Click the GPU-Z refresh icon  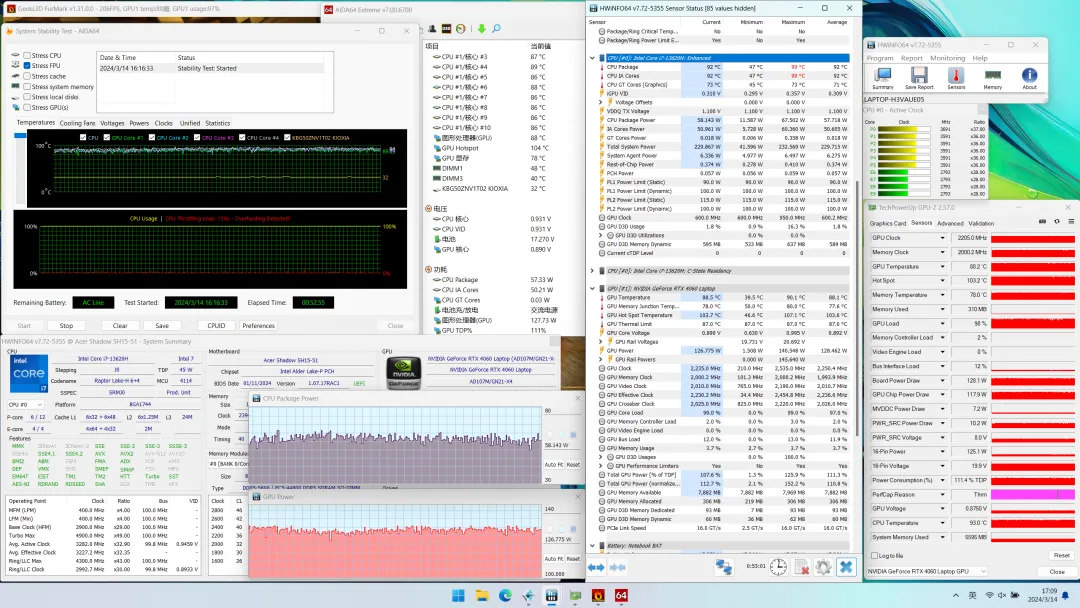coord(1057,222)
